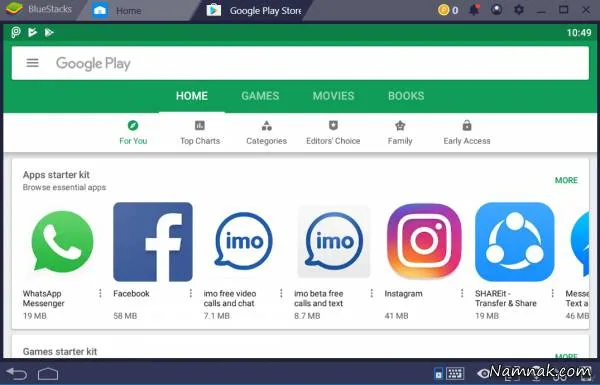Open the For You section
The width and height of the screenshot is (600, 385).
click(133, 132)
